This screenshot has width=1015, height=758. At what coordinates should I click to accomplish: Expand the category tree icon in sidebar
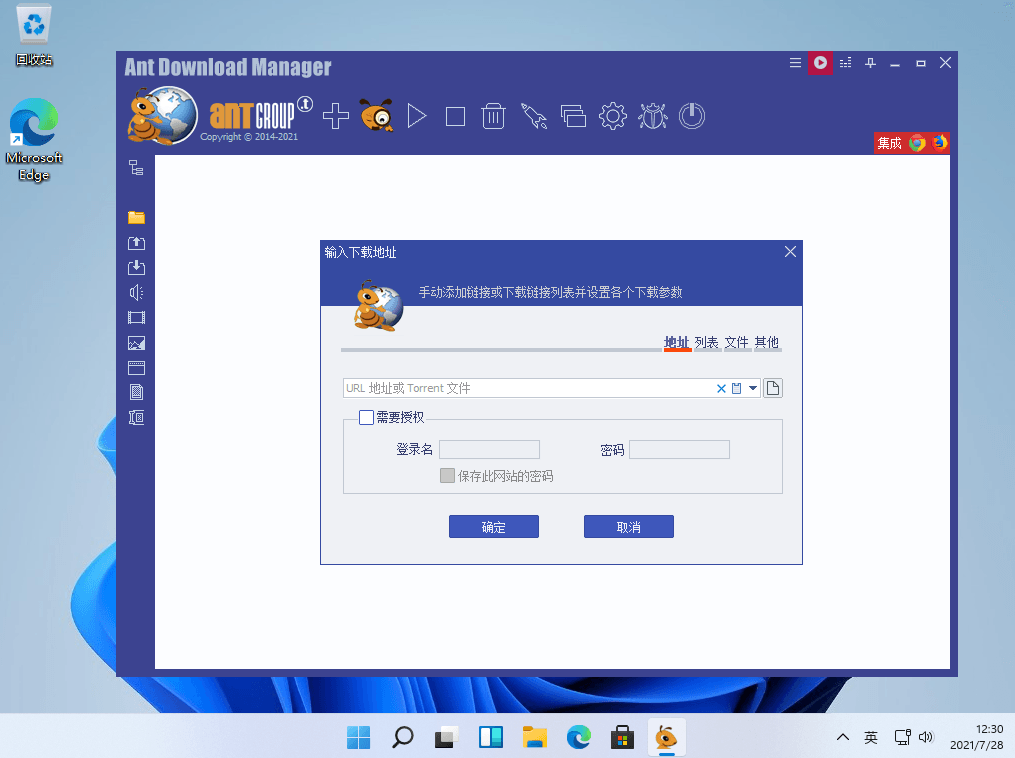pos(136,168)
